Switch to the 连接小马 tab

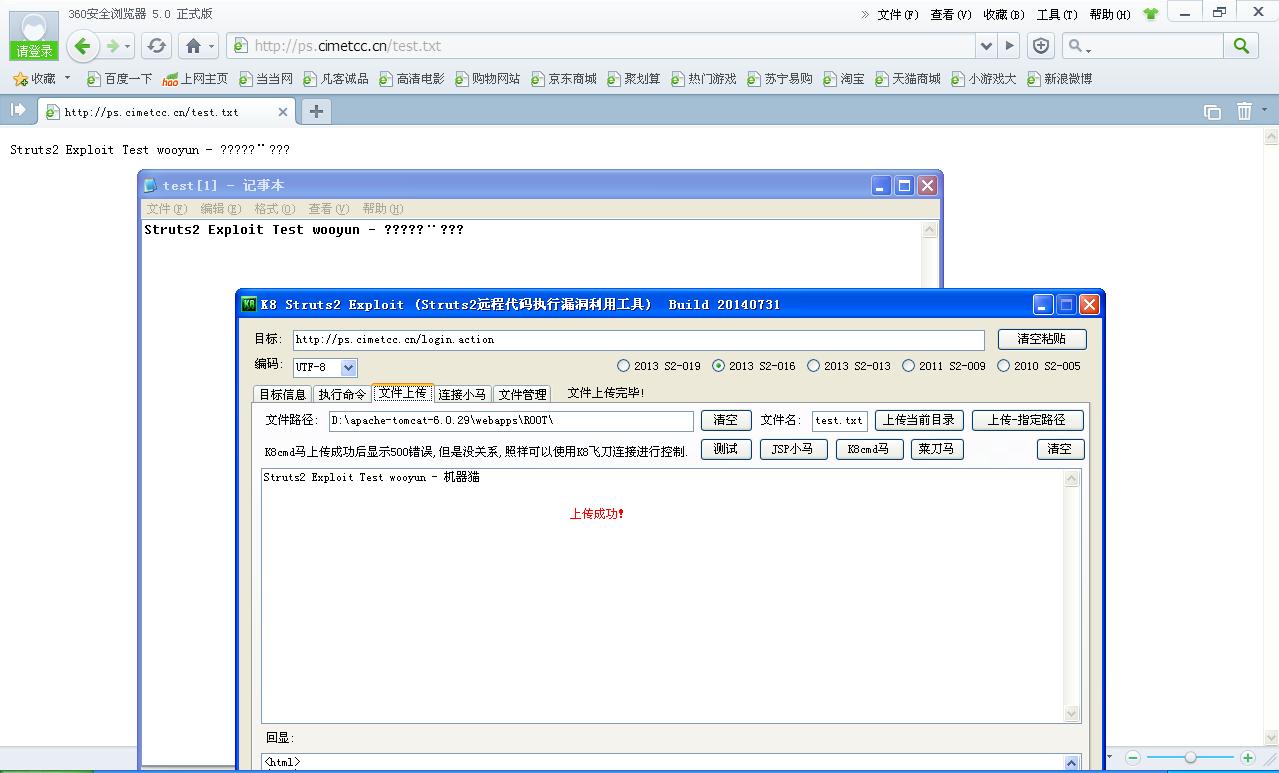(x=462, y=394)
